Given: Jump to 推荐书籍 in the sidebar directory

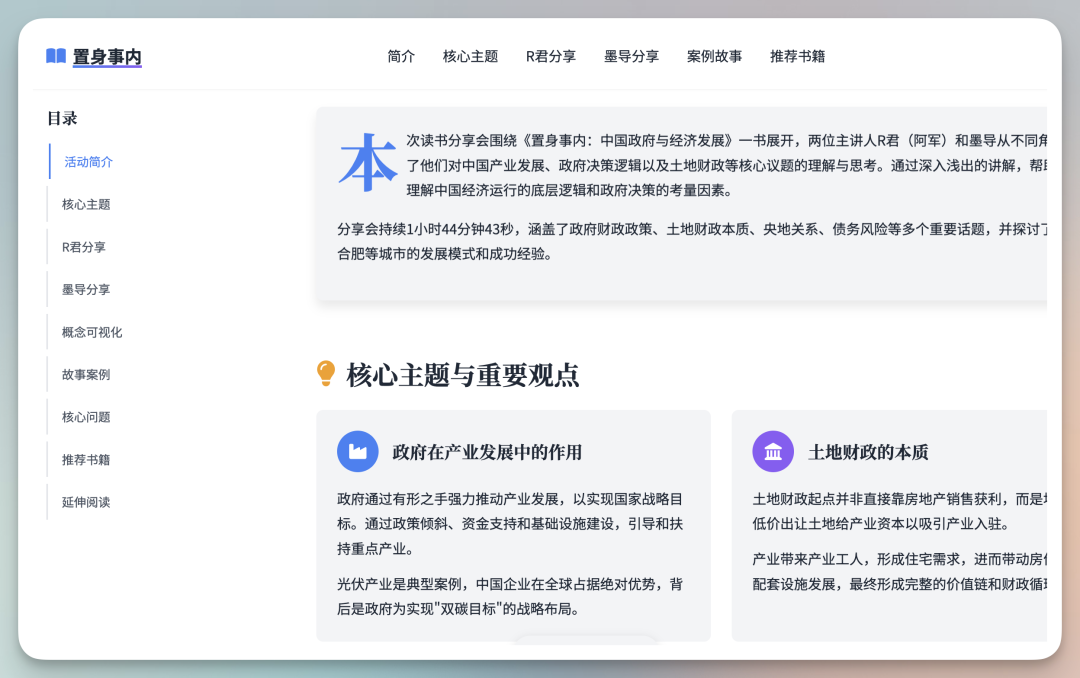Looking at the screenshot, I should click(86, 460).
